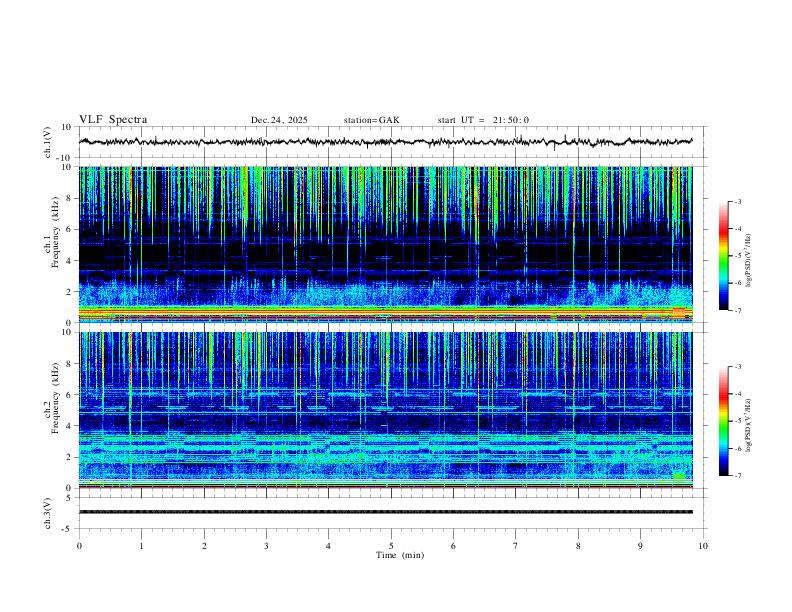This screenshot has height=612, width=792.
Task: Click the time axis tick label "6"
Action: (x=453, y=546)
